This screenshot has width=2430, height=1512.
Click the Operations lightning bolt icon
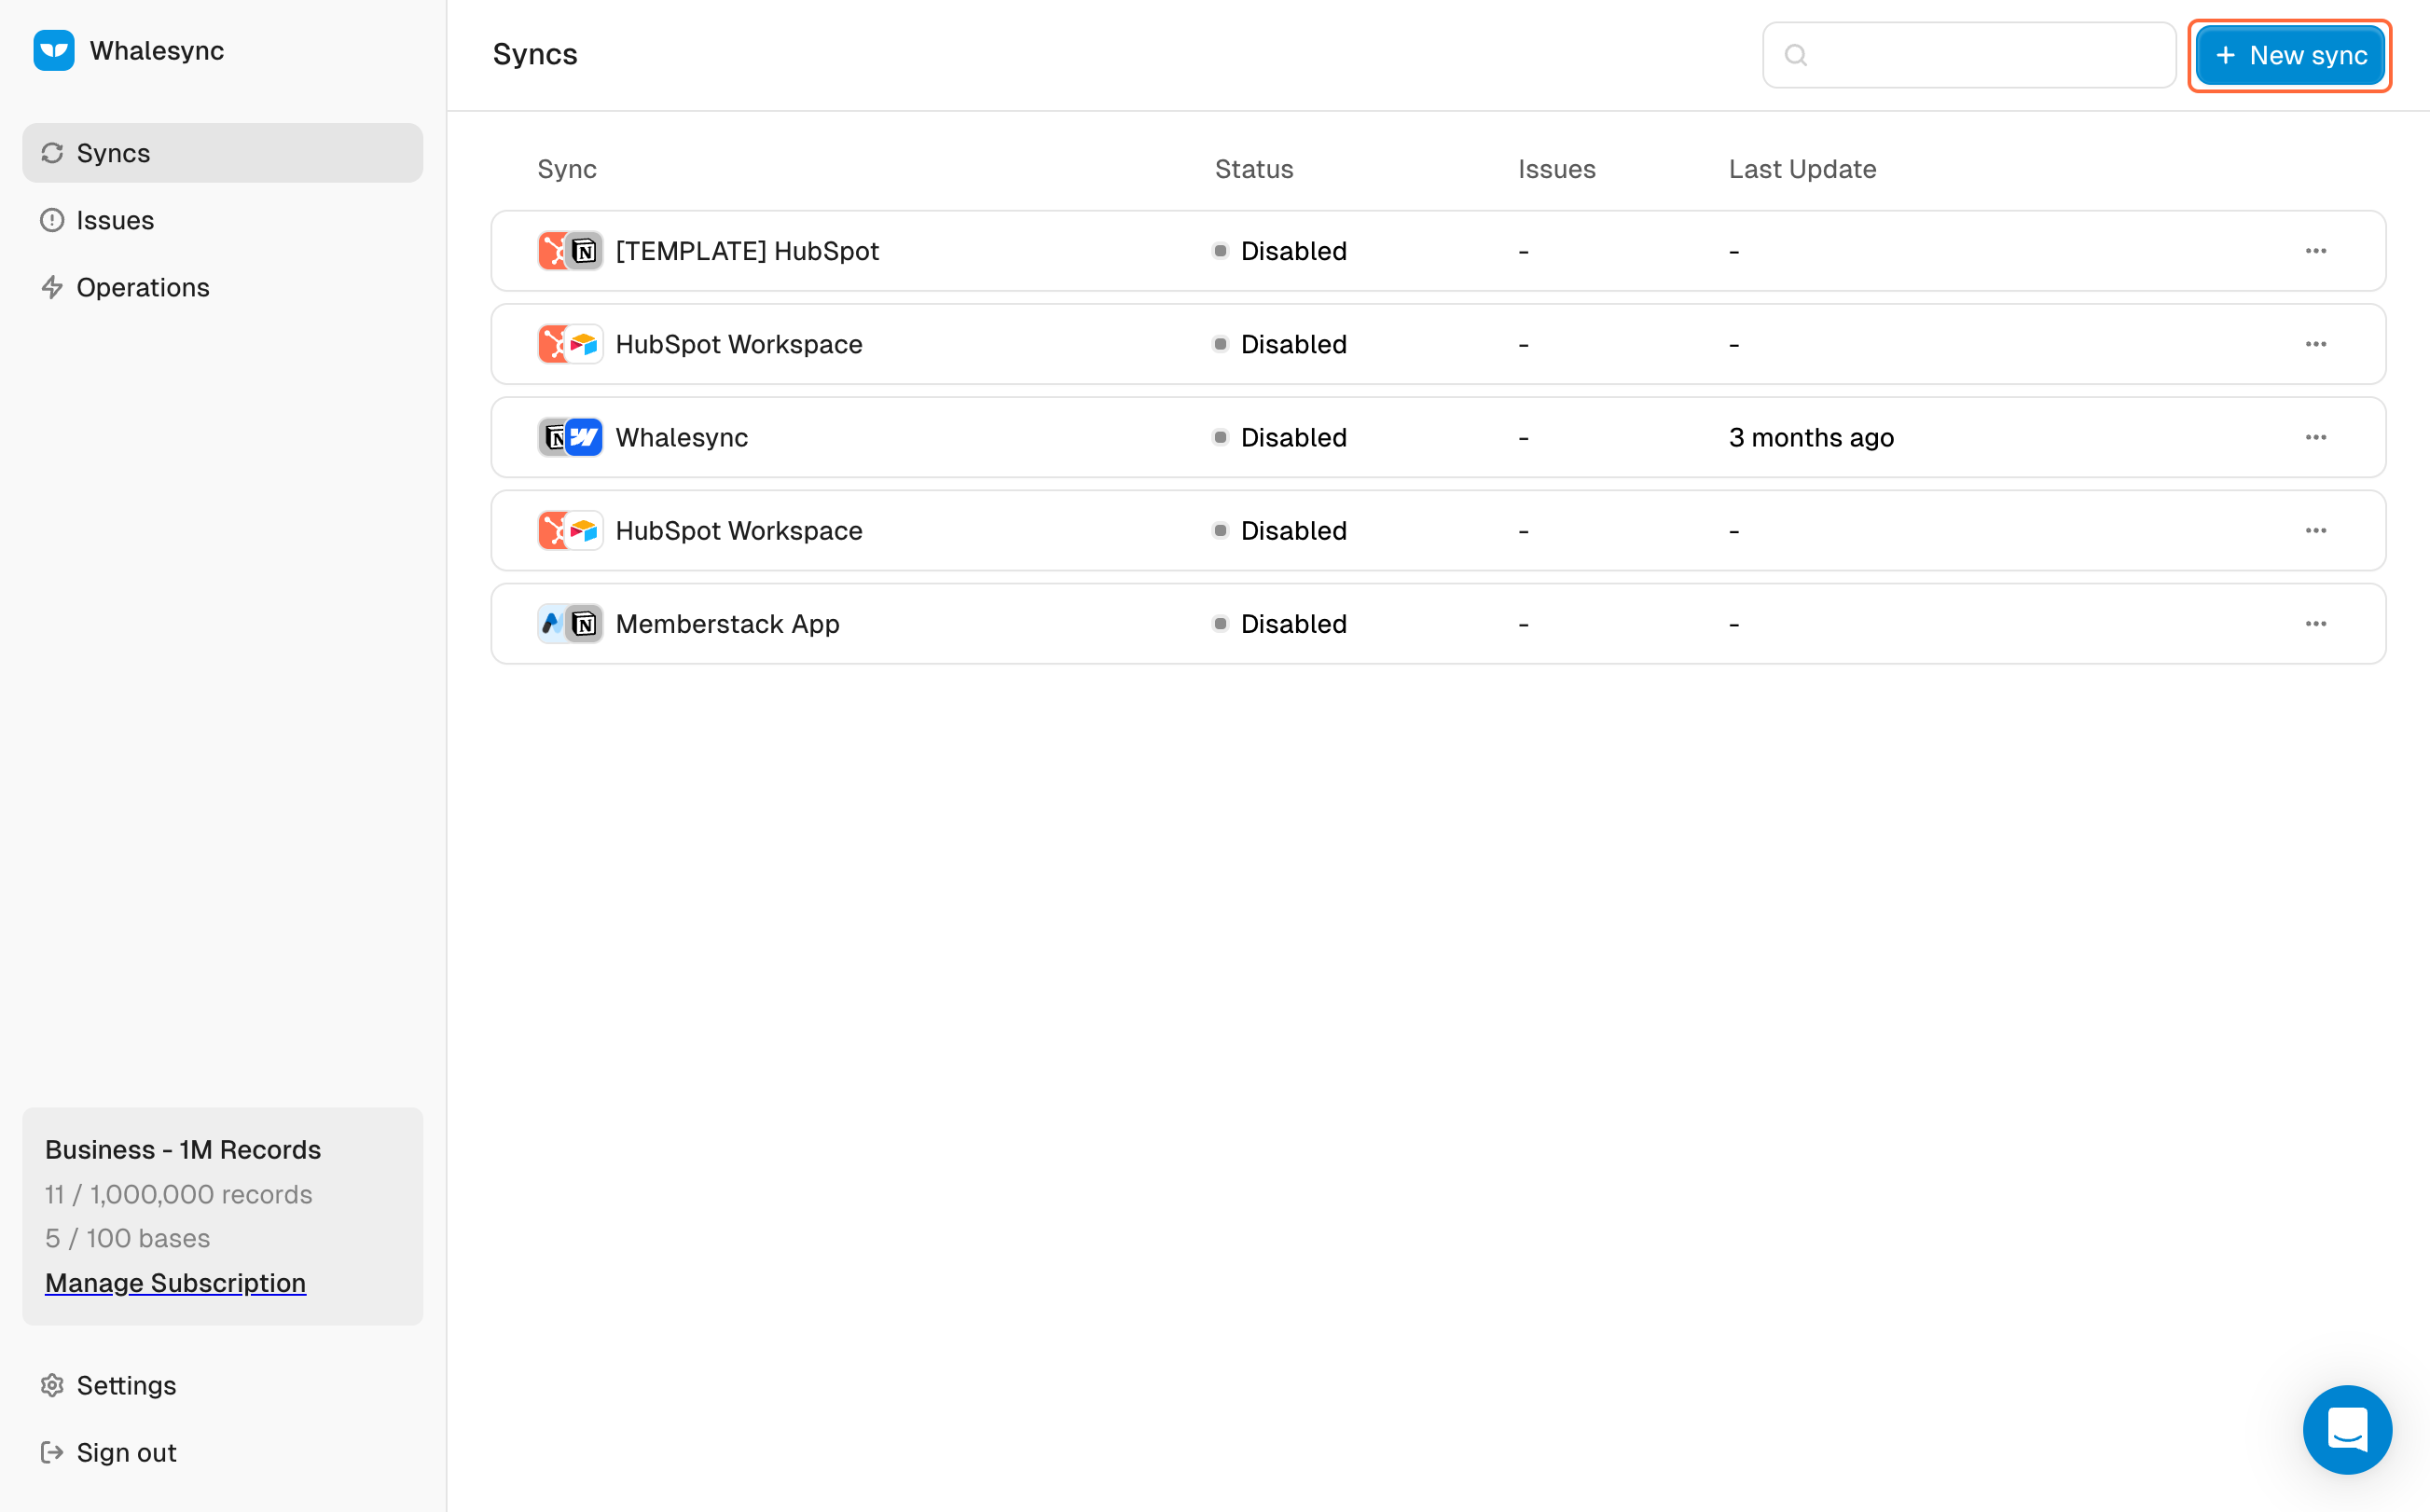52,288
